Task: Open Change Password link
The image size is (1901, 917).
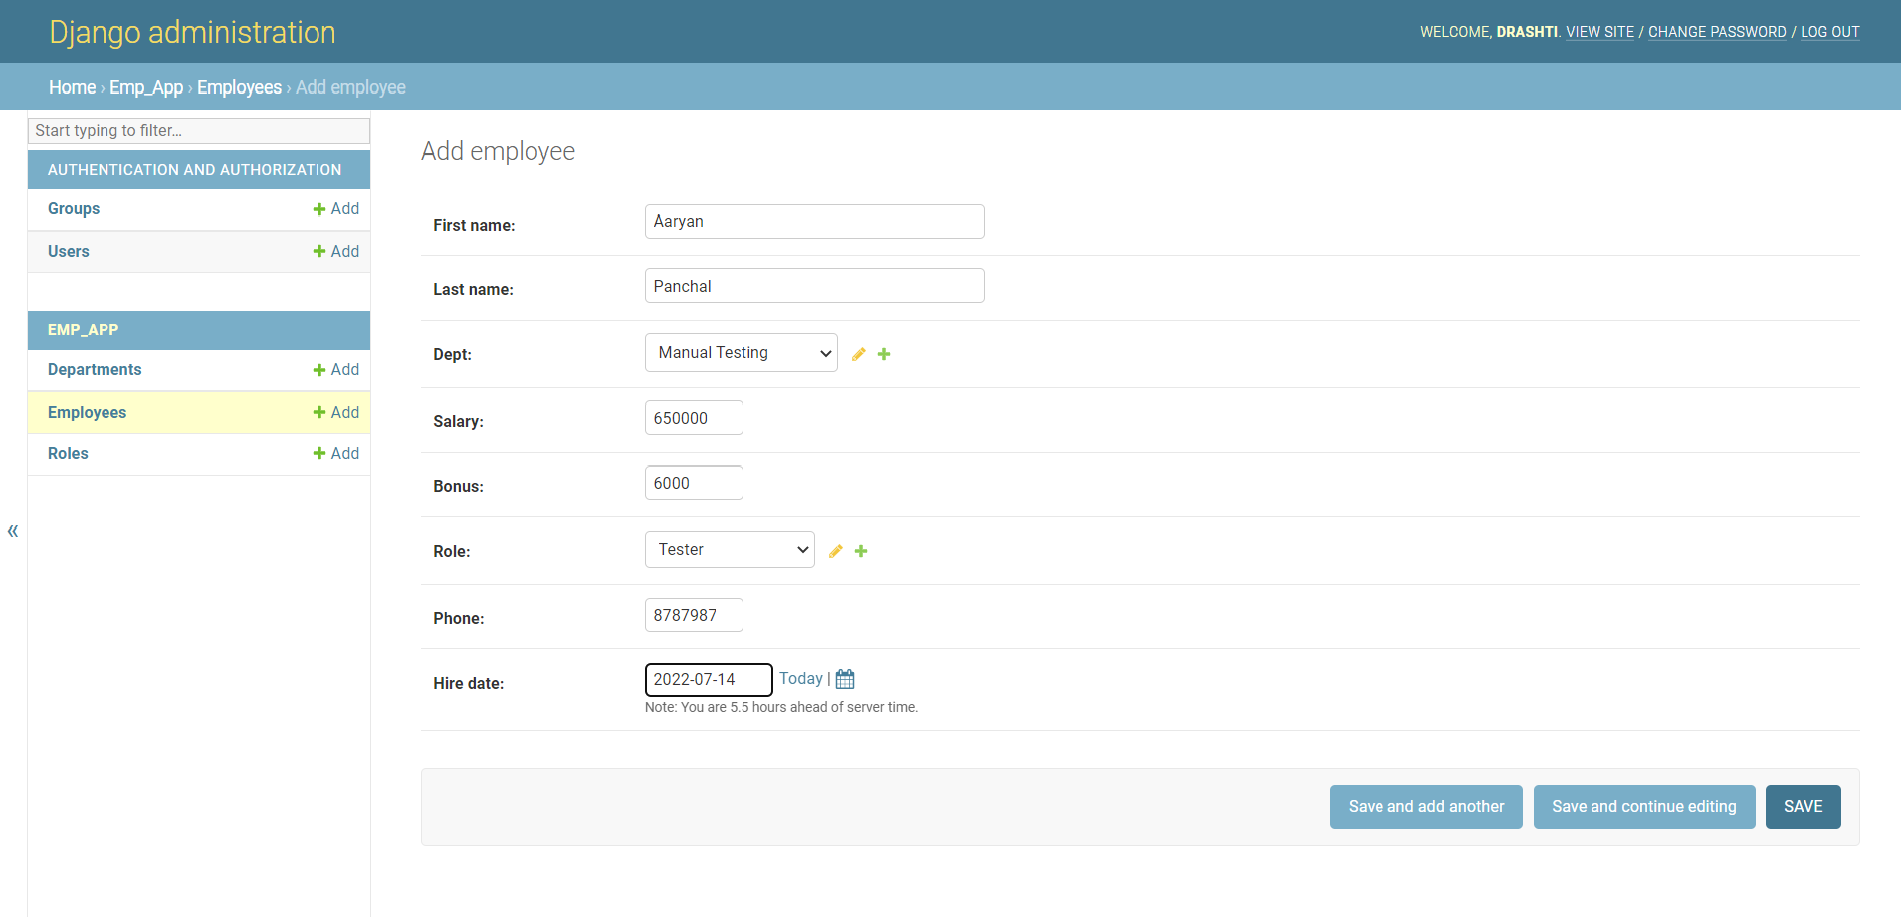Action: coord(1717,32)
